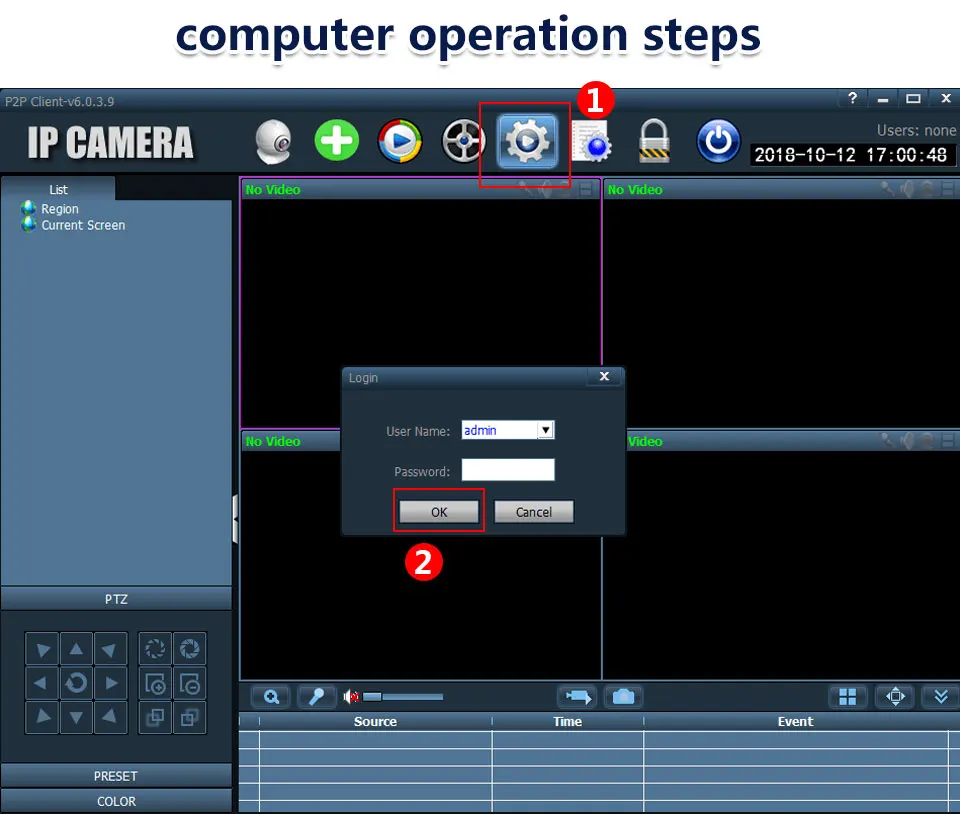Click the right focus squares icon
960x814 pixels.
click(190, 717)
